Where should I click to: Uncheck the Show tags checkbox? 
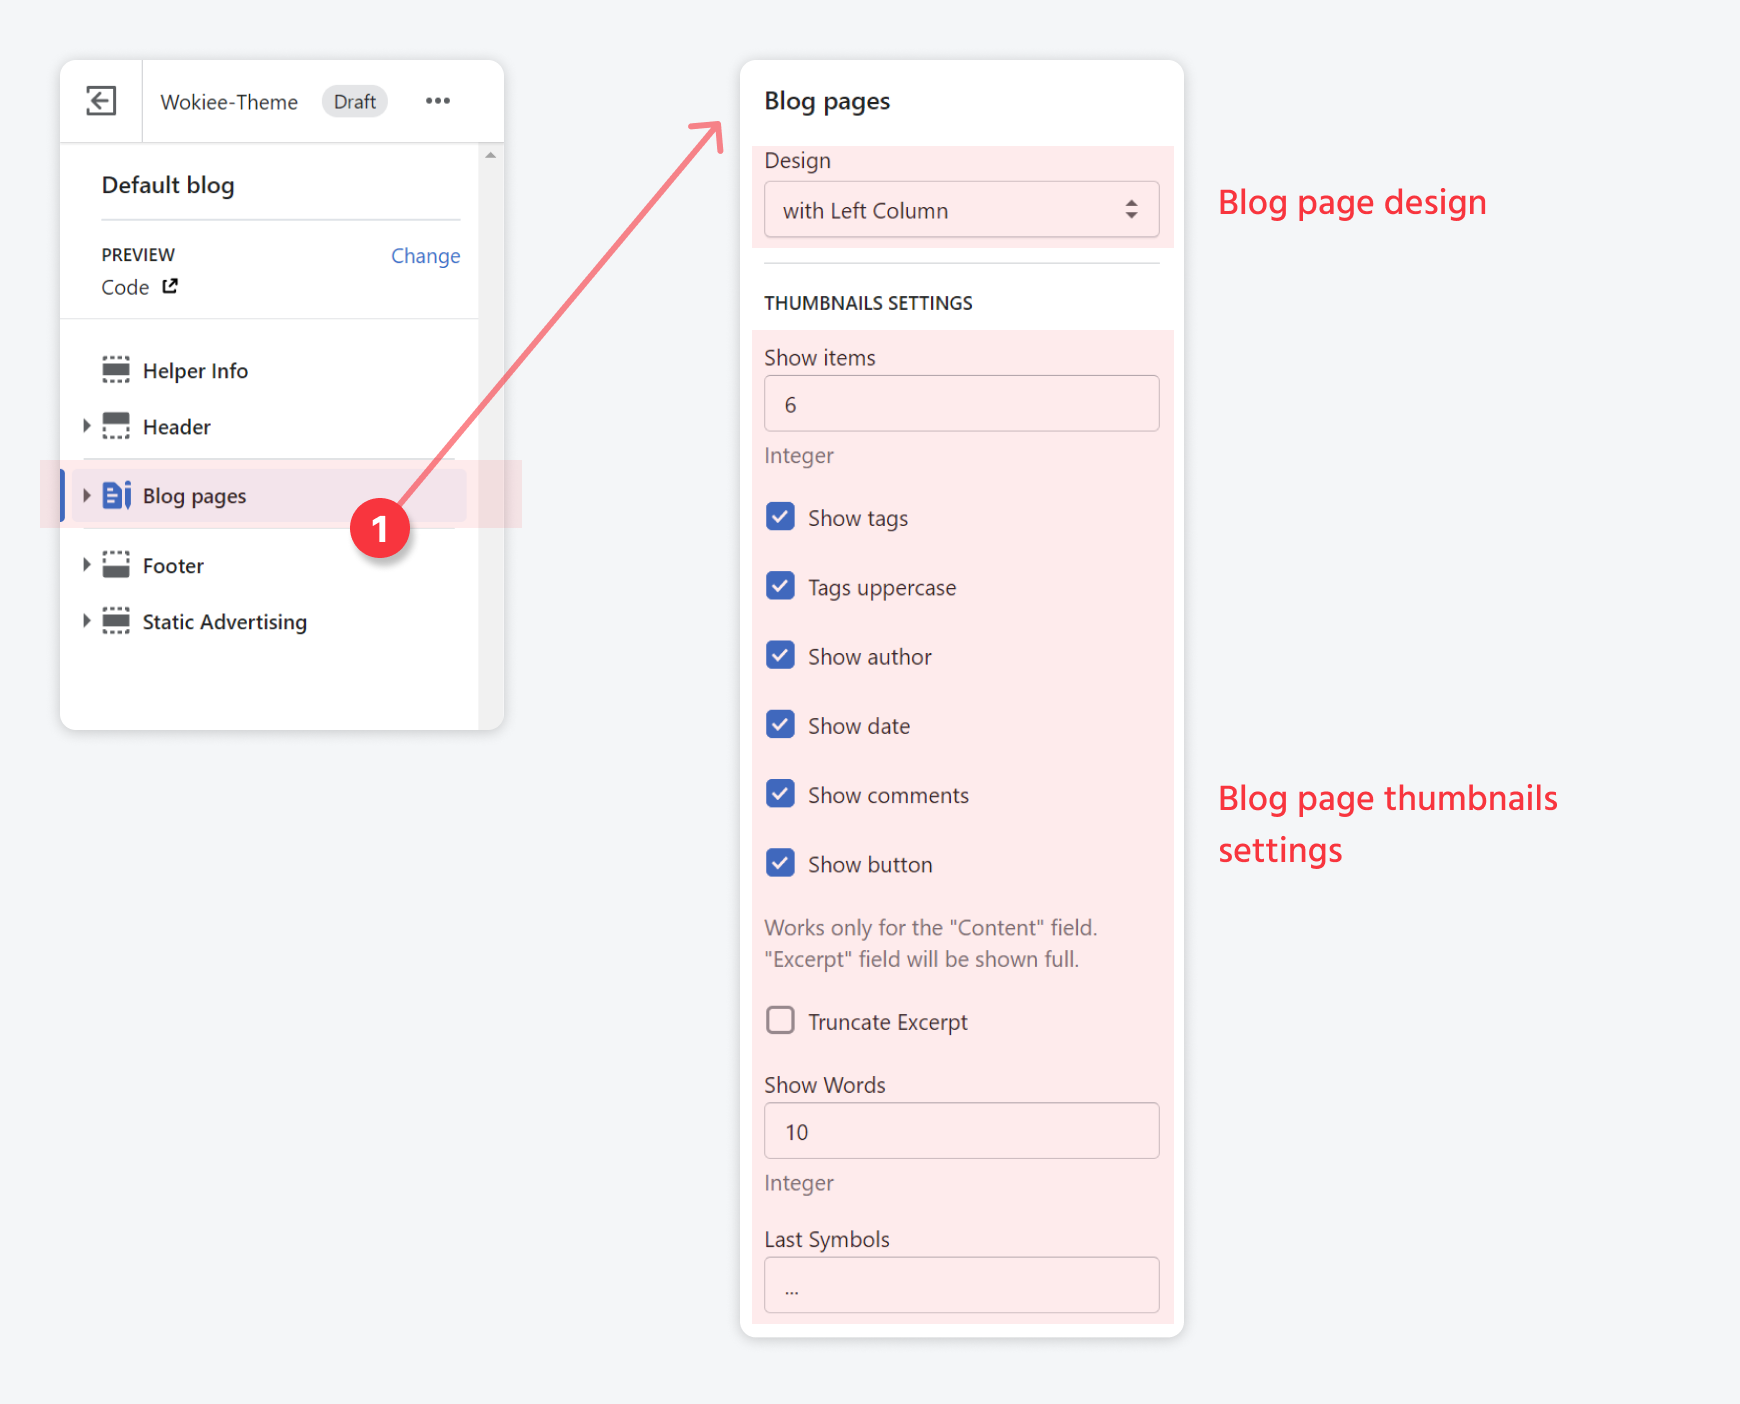pos(780,517)
